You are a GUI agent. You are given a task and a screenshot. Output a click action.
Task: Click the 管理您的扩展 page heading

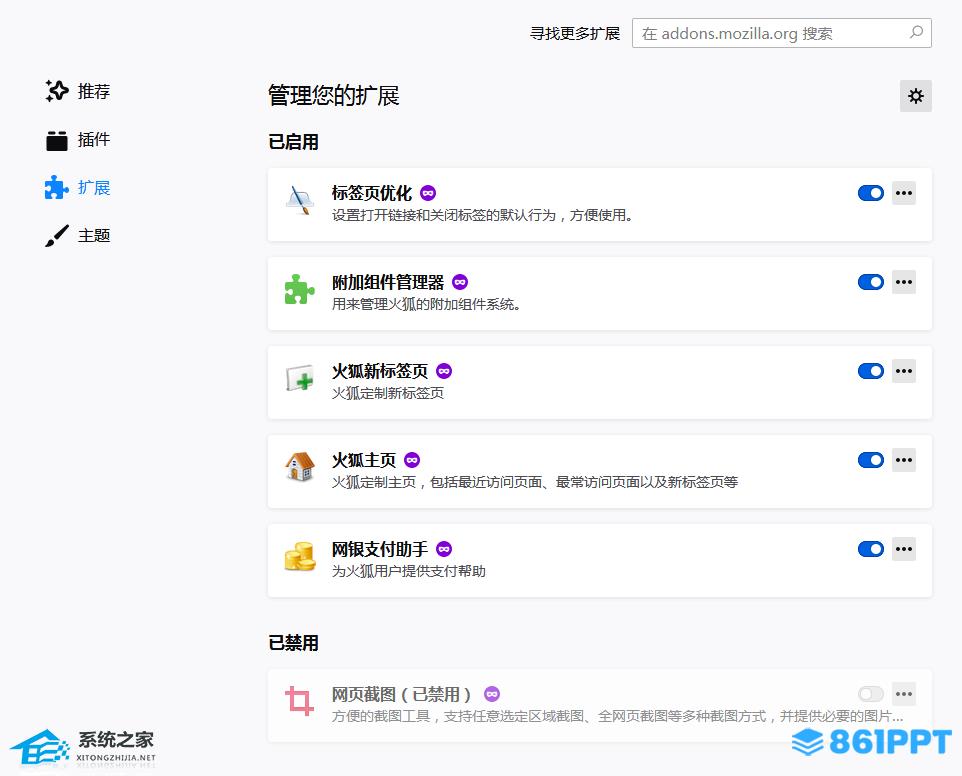pyautogui.click(x=334, y=96)
